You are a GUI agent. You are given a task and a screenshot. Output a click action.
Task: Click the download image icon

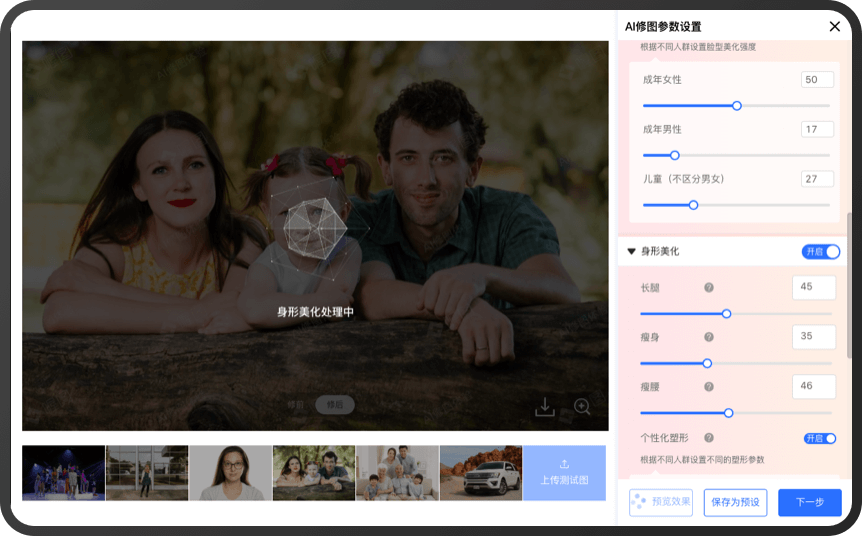(x=545, y=407)
